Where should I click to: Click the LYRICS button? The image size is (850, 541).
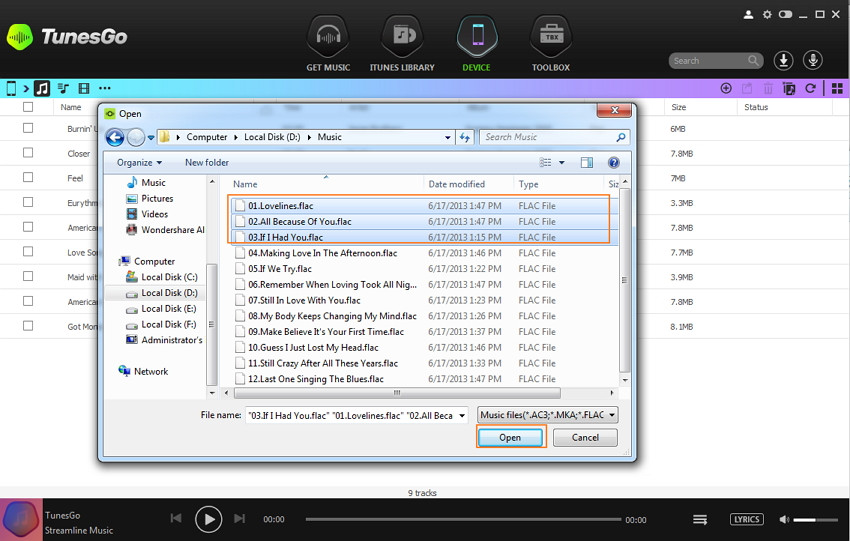(746, 519)
